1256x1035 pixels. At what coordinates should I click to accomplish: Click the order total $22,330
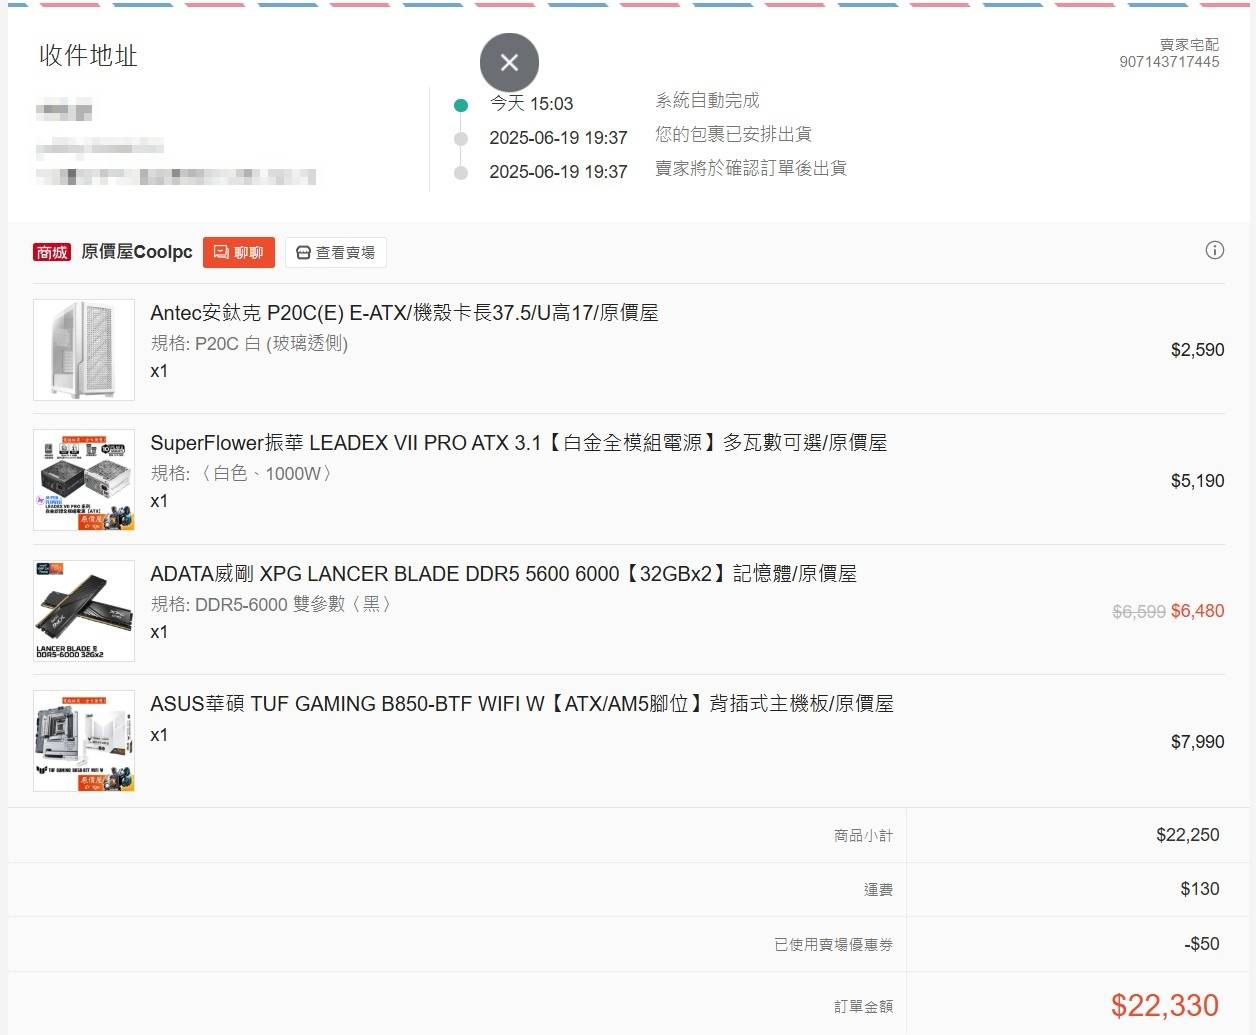coord(1164,1005)
